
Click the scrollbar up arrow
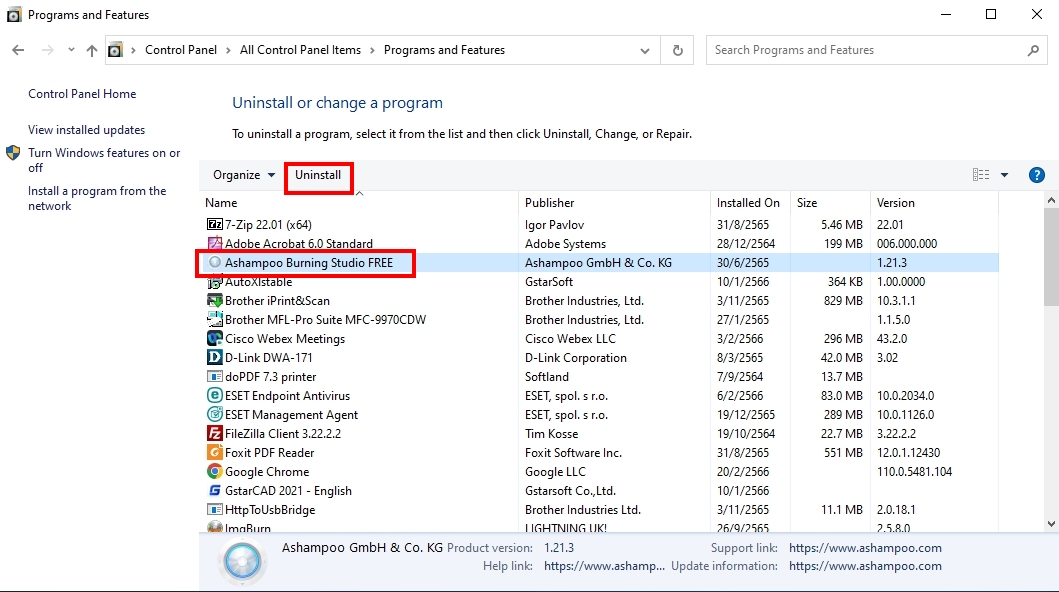click(x=1051, y=200)
